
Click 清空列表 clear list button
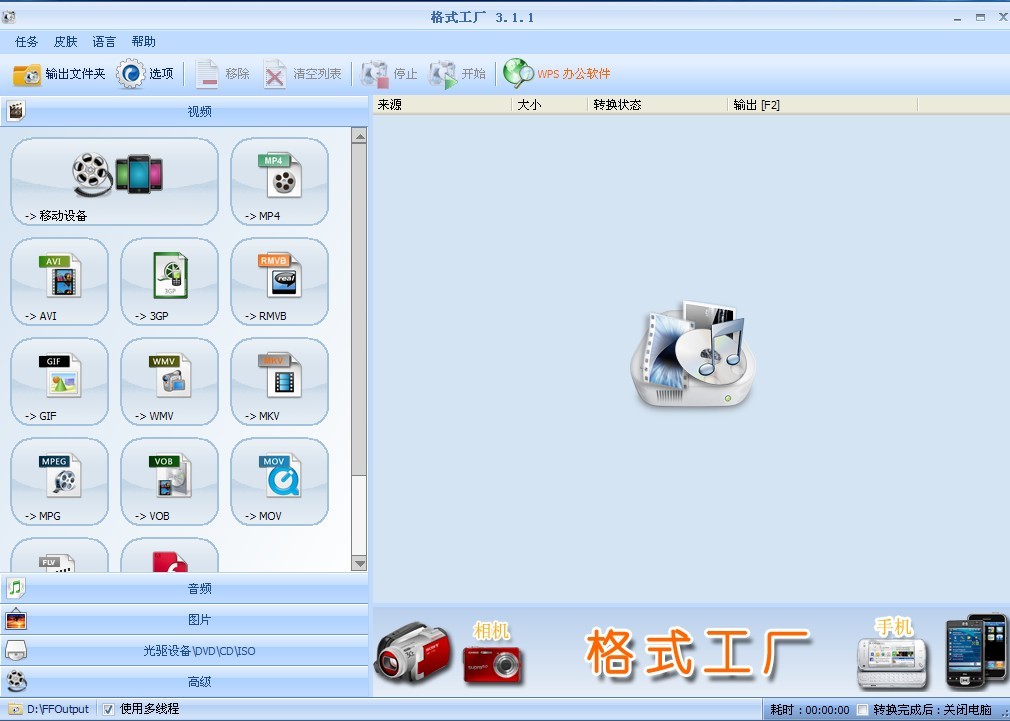(x=303, y=74)
